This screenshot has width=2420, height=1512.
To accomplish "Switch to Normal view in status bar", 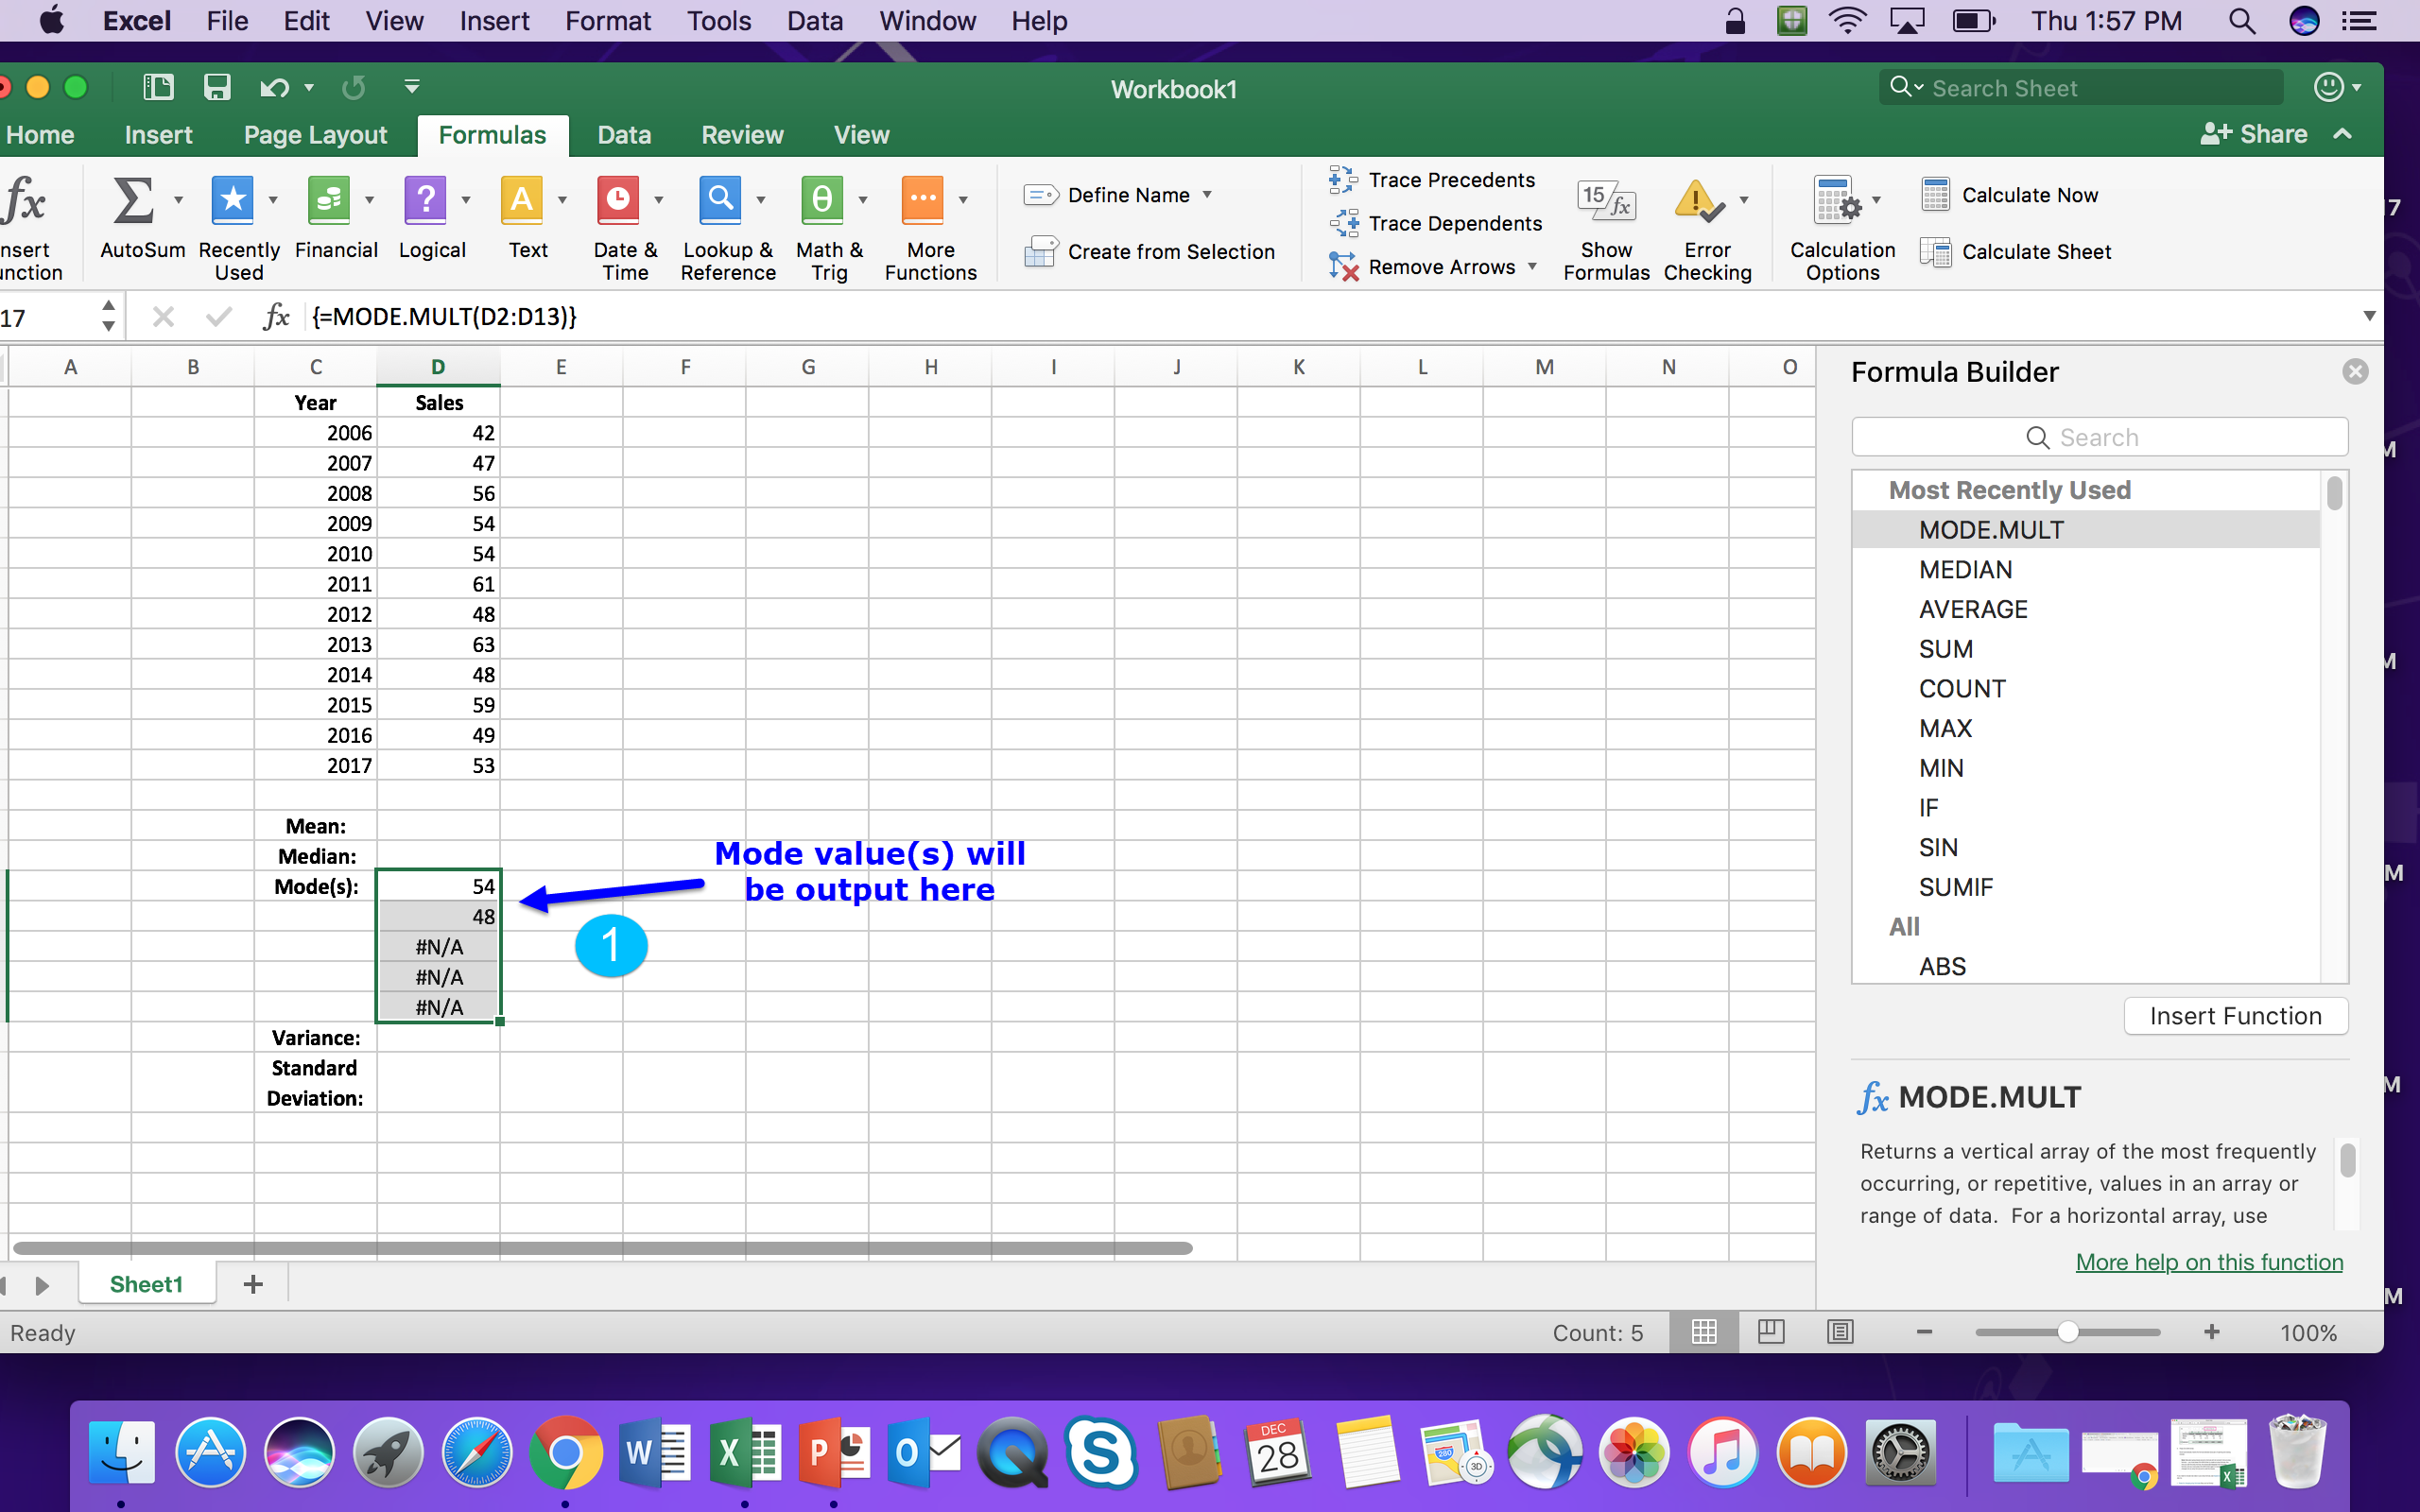I will tap(1704, 1332).
